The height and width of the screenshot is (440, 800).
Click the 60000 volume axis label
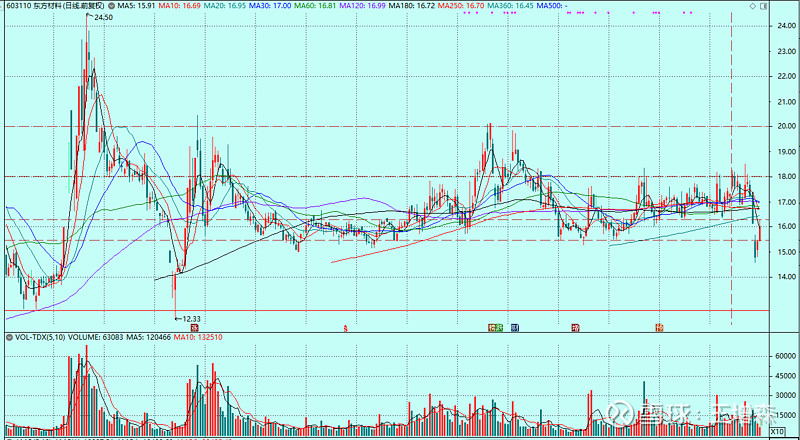click(x=786, y=357)
